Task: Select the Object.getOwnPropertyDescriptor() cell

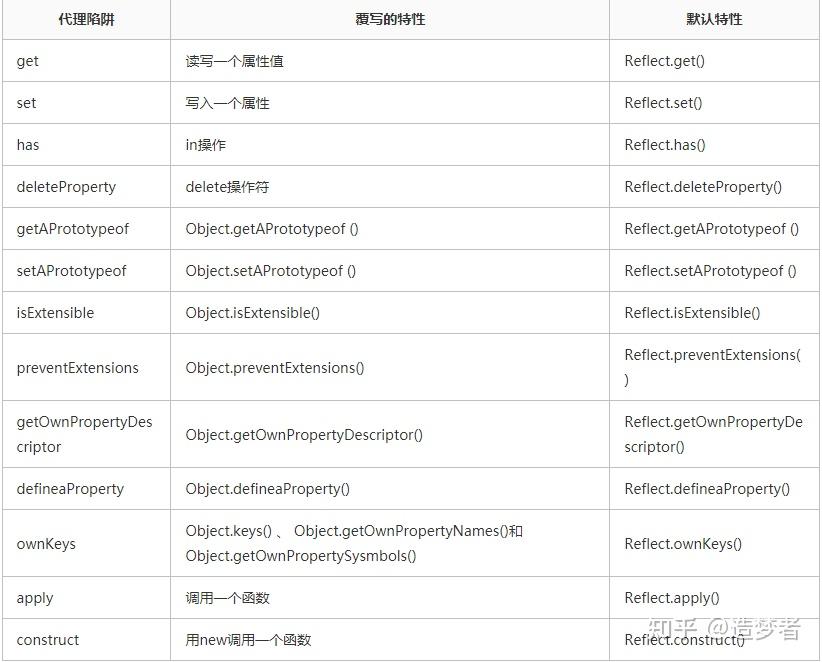Action: click(x=304, y=434)
